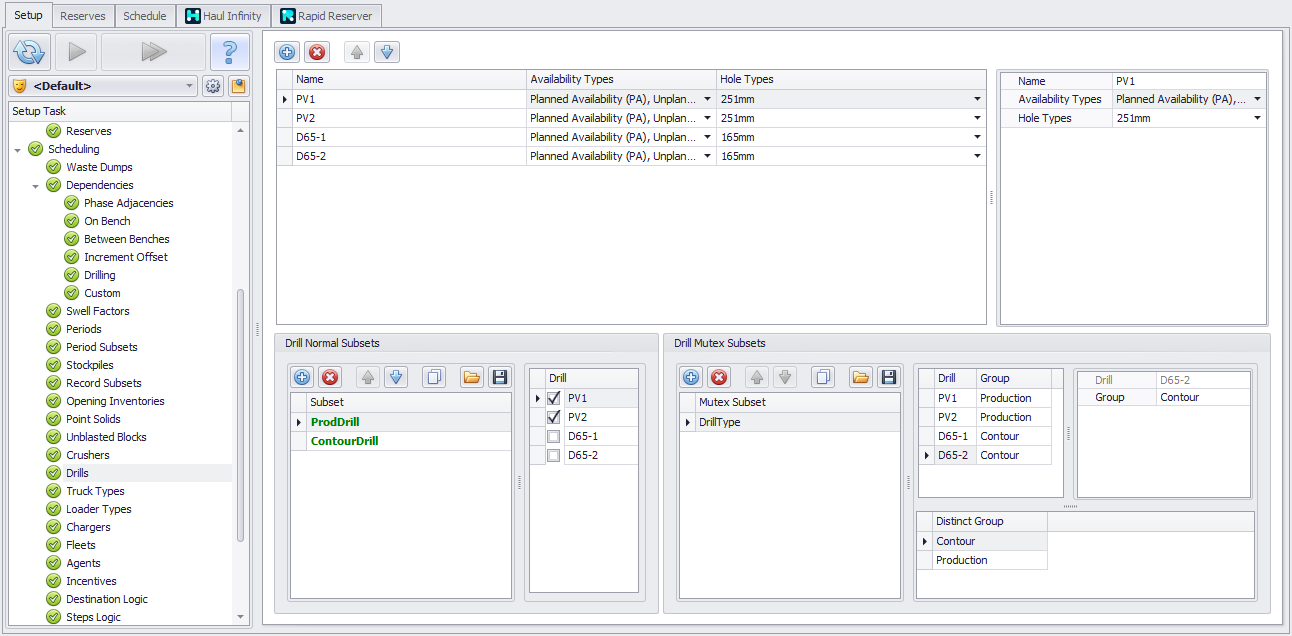Open folder icon in Drill Mutex Subsets
1292x636 pixels.
pos(860,377)
